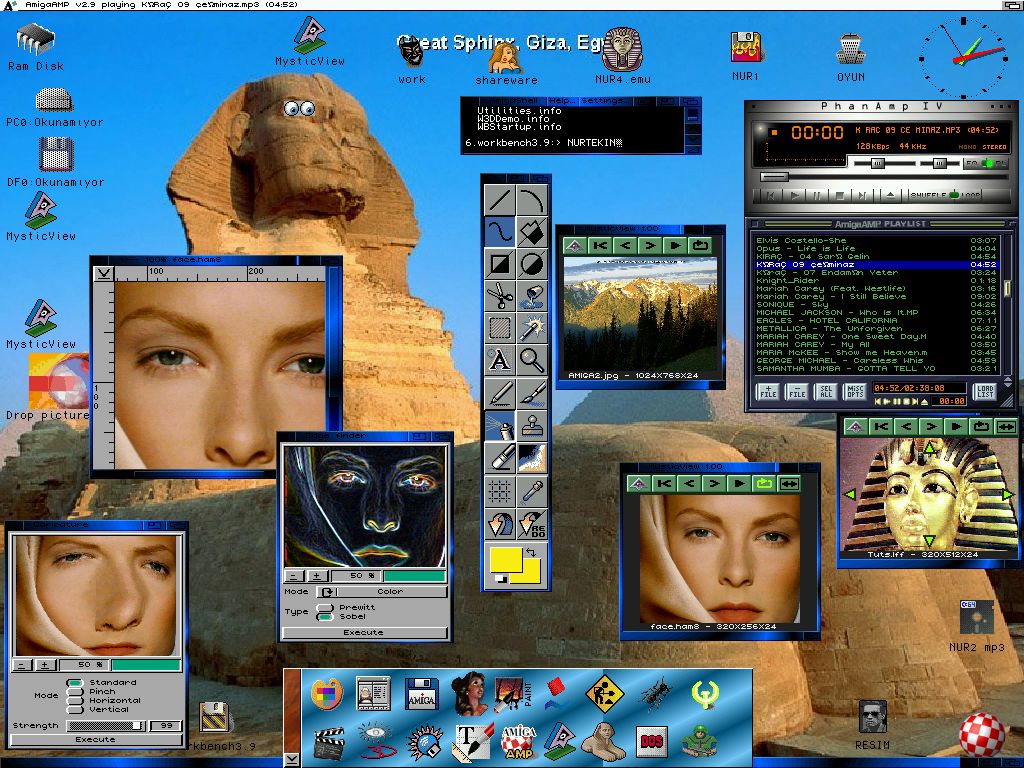This screenshot has height=768, width=1024.
Task: Pick the eyedropper color picker tool
Action: (532, 491)
